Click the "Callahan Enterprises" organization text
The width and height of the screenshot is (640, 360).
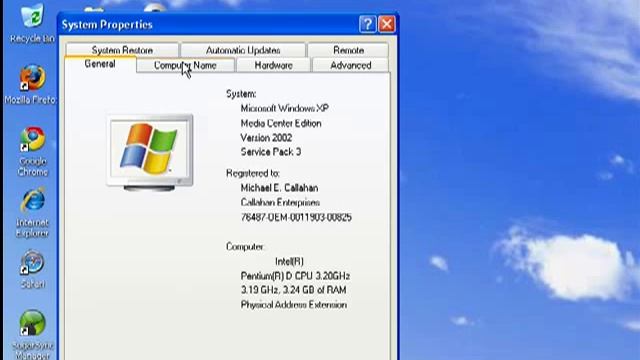[280, 202]
